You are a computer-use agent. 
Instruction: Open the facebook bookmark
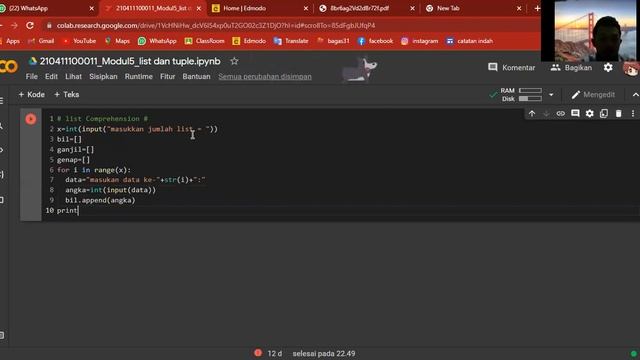coord(375,41)
